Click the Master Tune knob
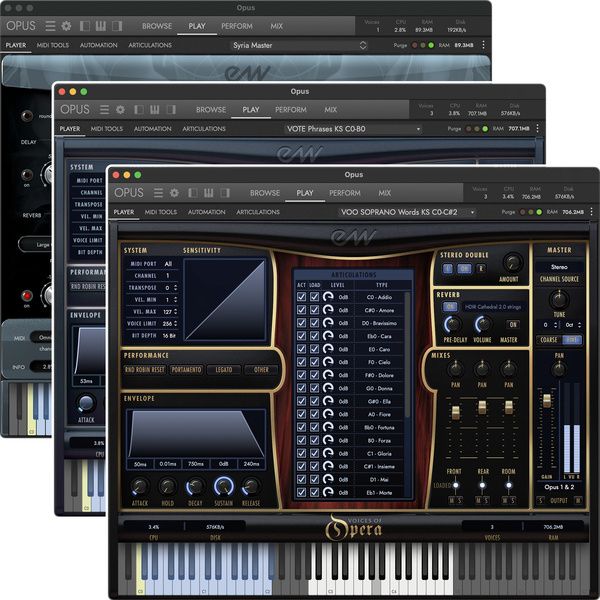 click(559, 300)
